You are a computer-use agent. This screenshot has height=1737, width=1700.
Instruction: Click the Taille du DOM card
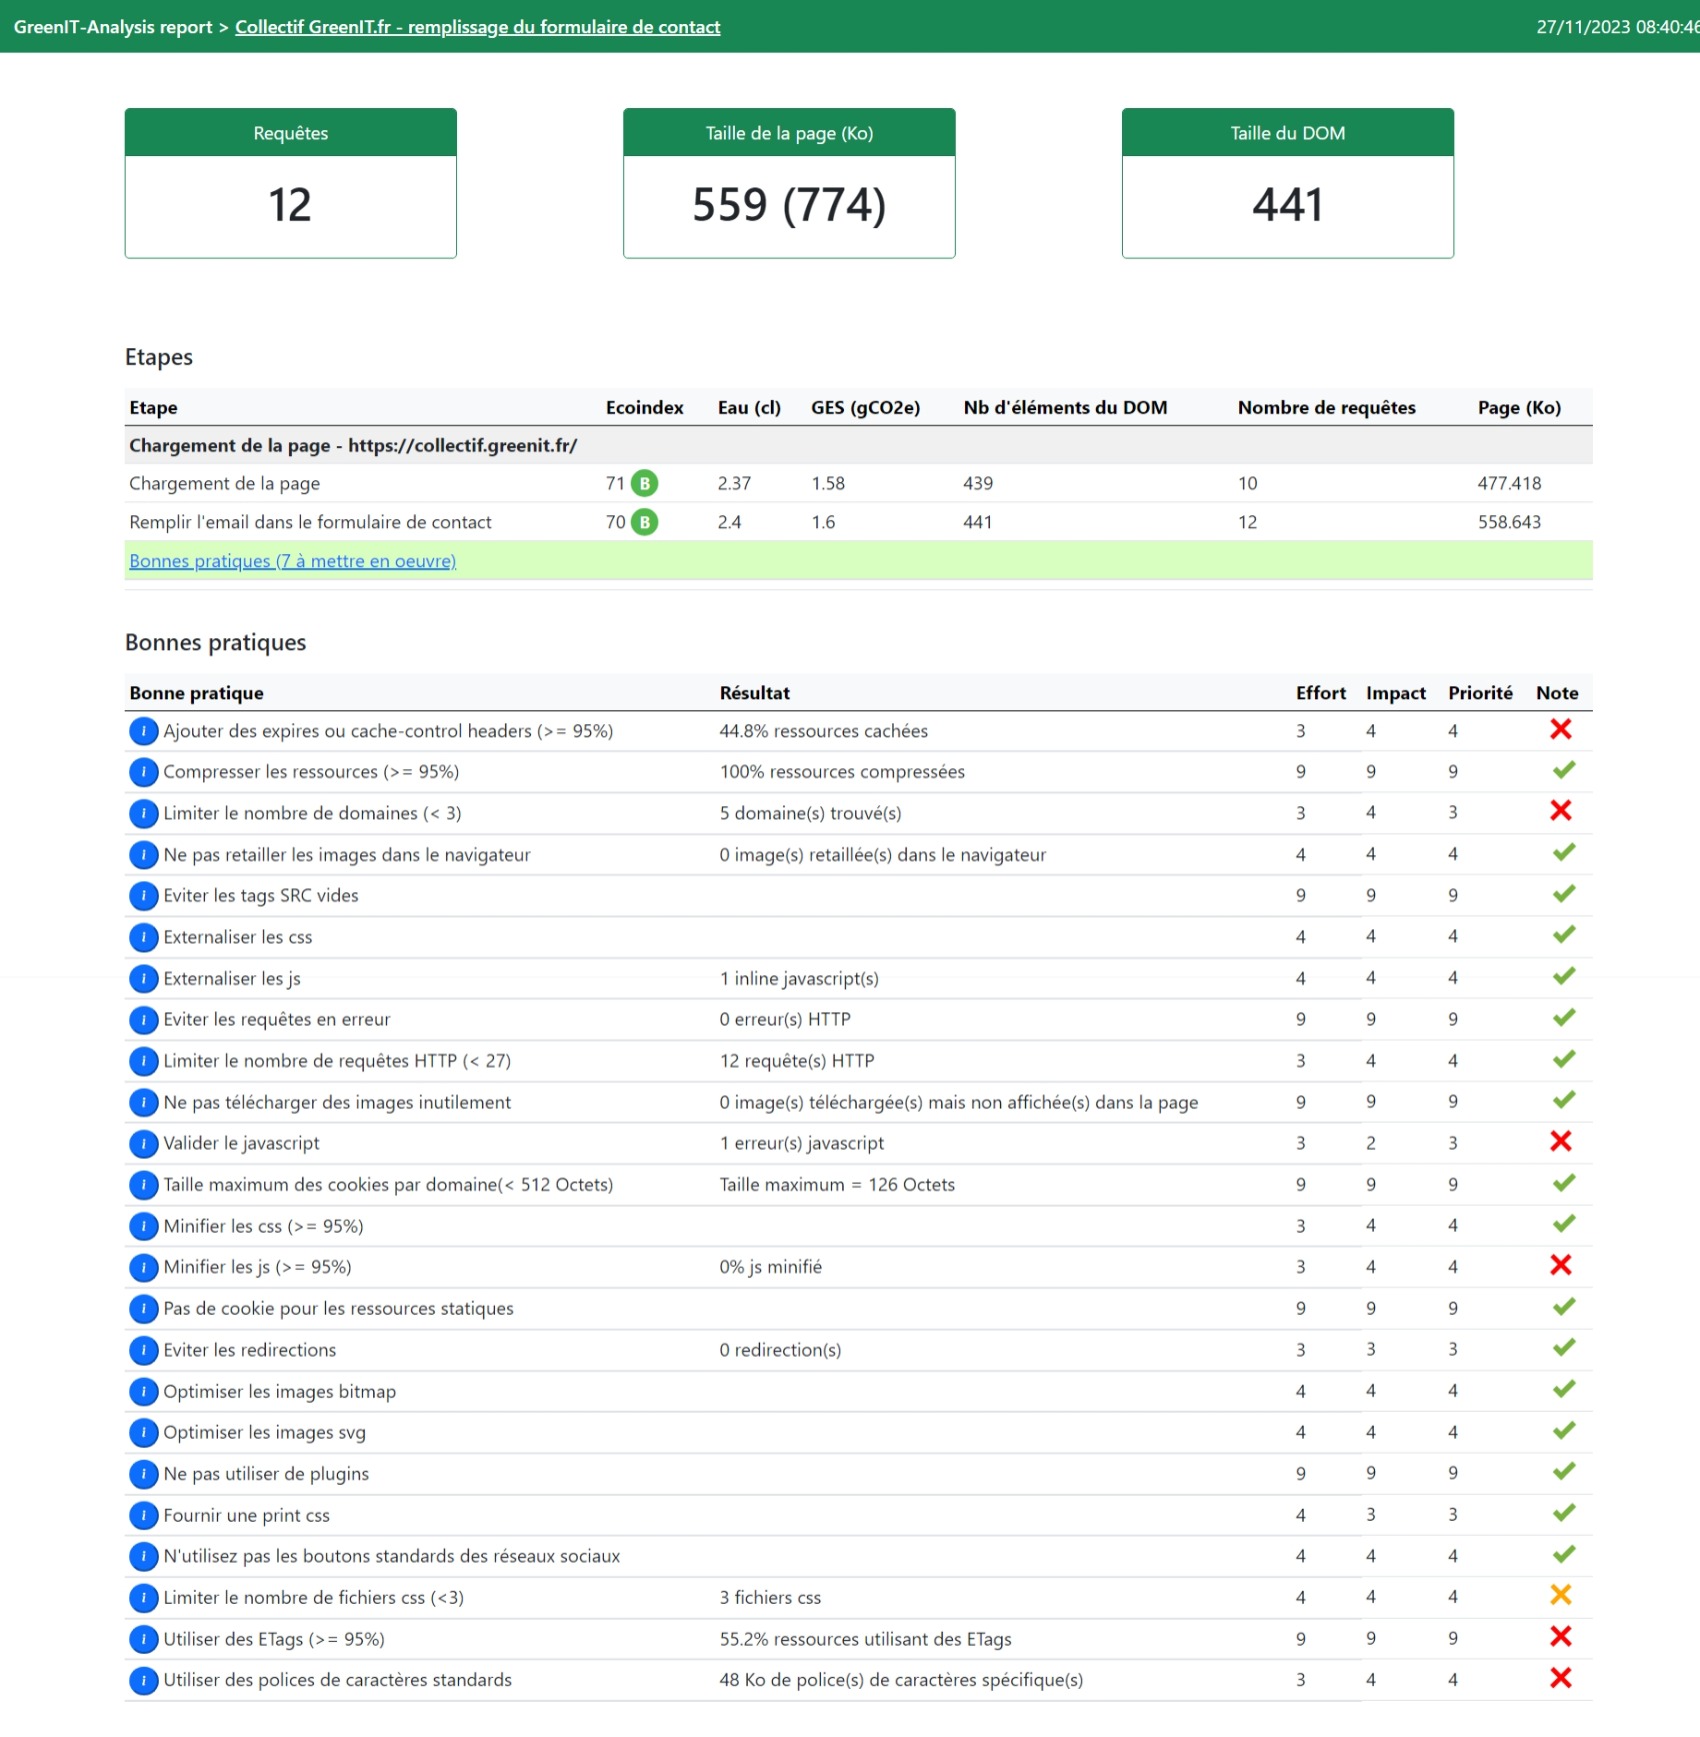(x=1288, y=183)
